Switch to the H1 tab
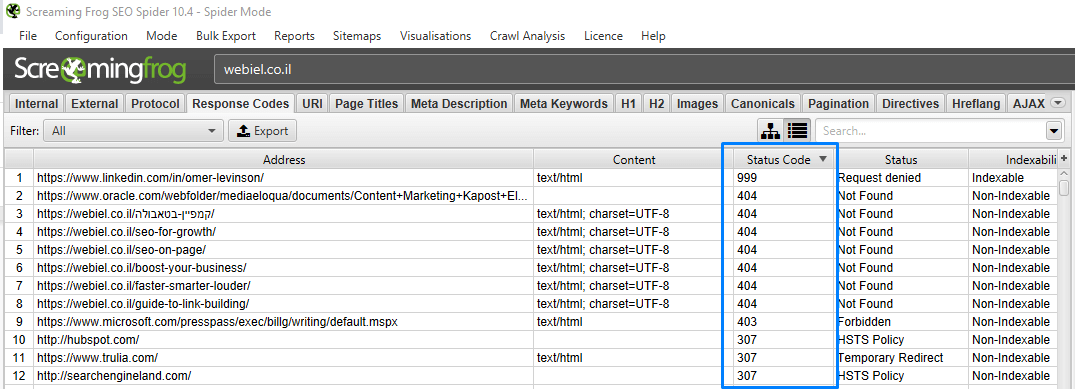 click(628, 104)
